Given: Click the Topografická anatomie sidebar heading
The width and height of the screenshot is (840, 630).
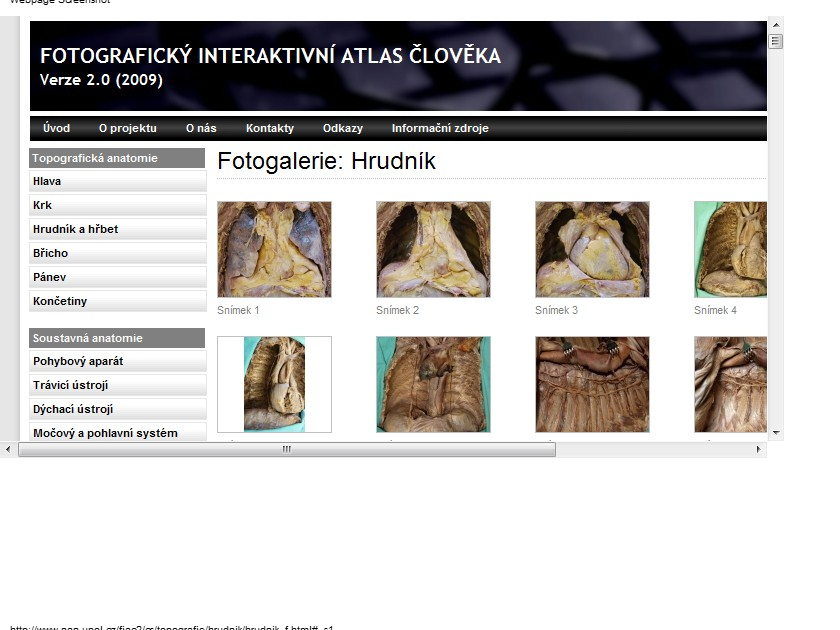Looking at the screenshot, I should pyautogui.click(x=117, y=158).
